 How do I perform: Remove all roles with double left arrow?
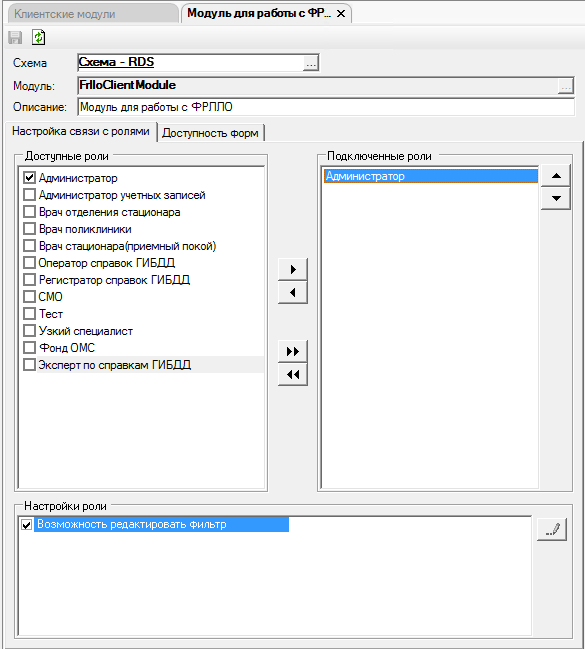[x=293, y=375]
